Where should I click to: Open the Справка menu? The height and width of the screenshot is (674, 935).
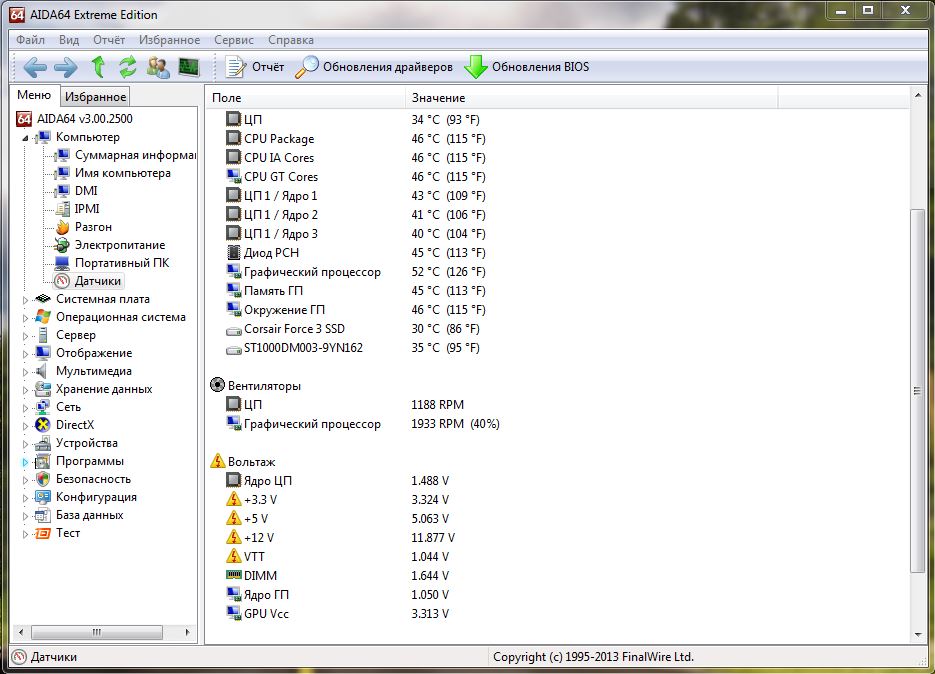click(290, 40)
